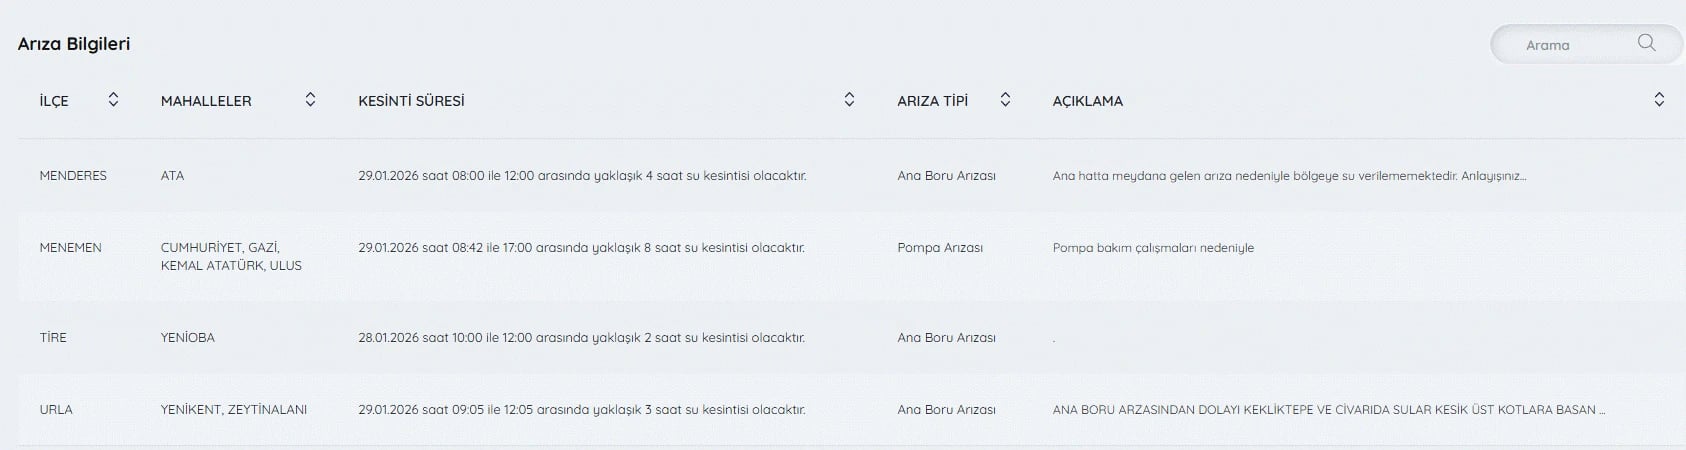Click the İLÇE column header label
This screenshot has width=1686, height=450.
pyautogui.click(x=54, y=101)
